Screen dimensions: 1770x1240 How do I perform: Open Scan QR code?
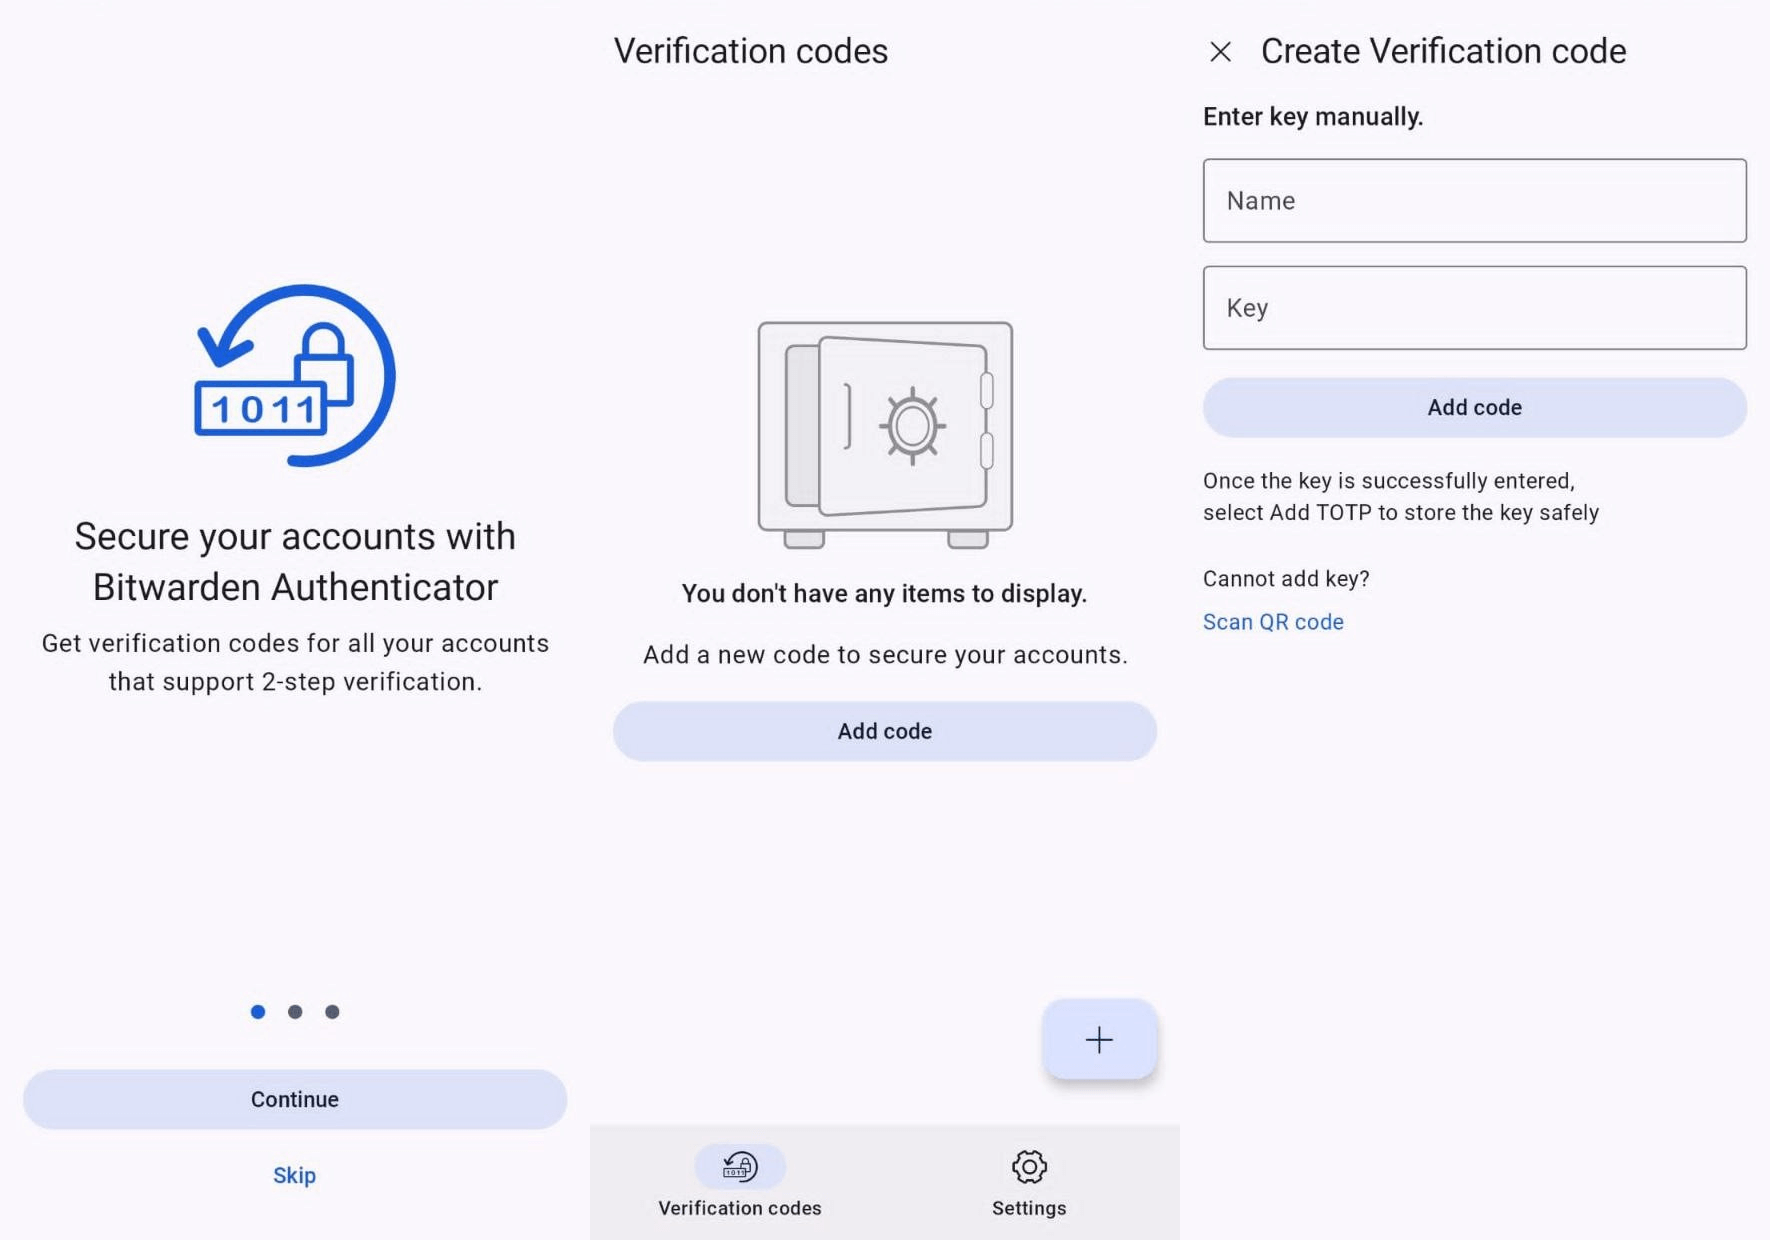1272,621
